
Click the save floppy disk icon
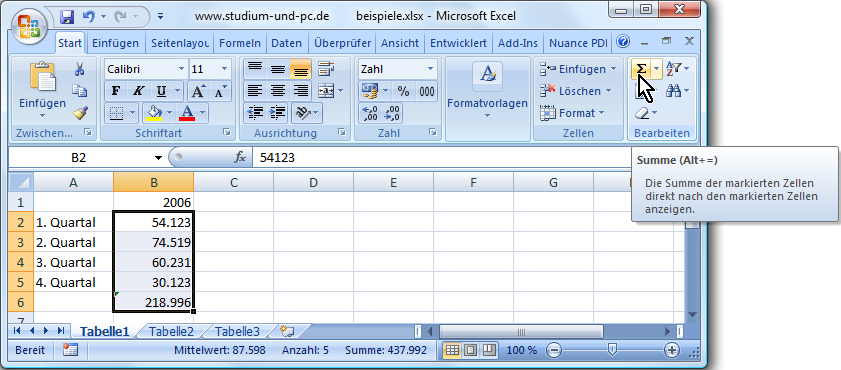tap(67, 17)
